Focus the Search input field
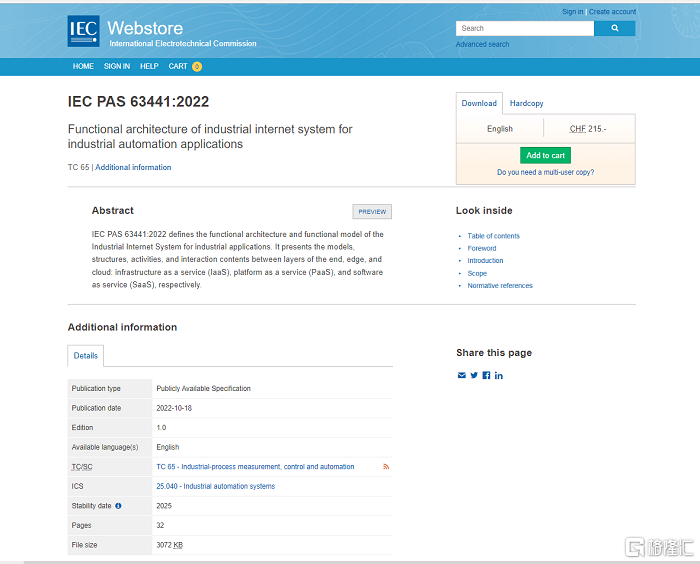This screenshot has width=700, height=564. pos(525,28)
